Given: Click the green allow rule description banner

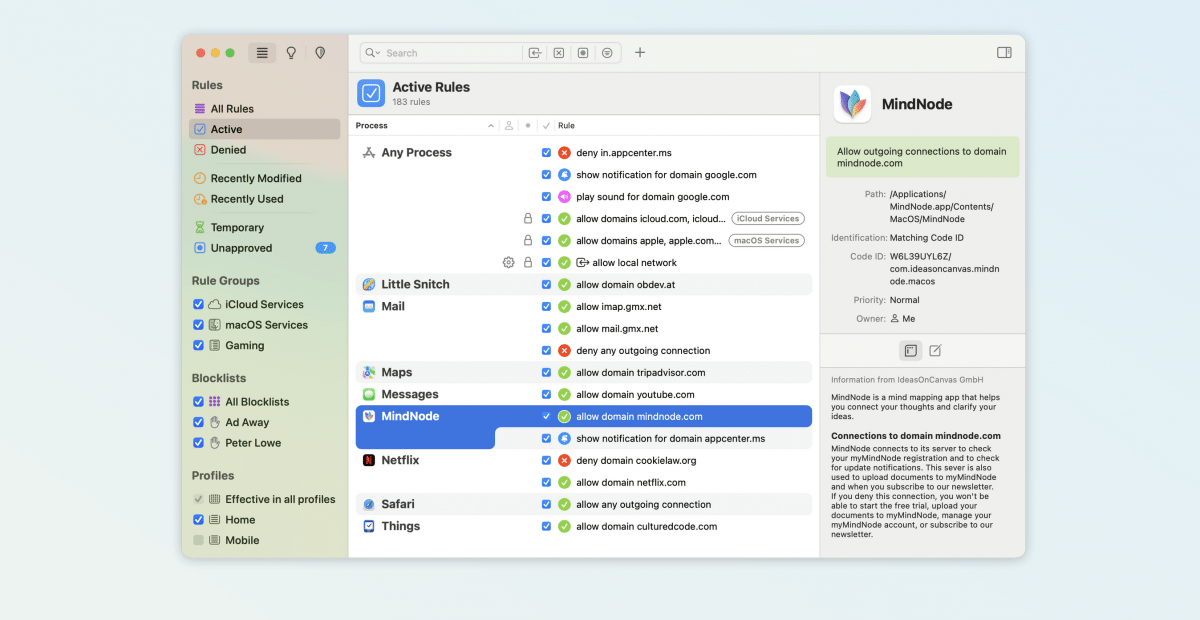Looking at the screenshot, I should pyautogui.click(x=922, y=158).
